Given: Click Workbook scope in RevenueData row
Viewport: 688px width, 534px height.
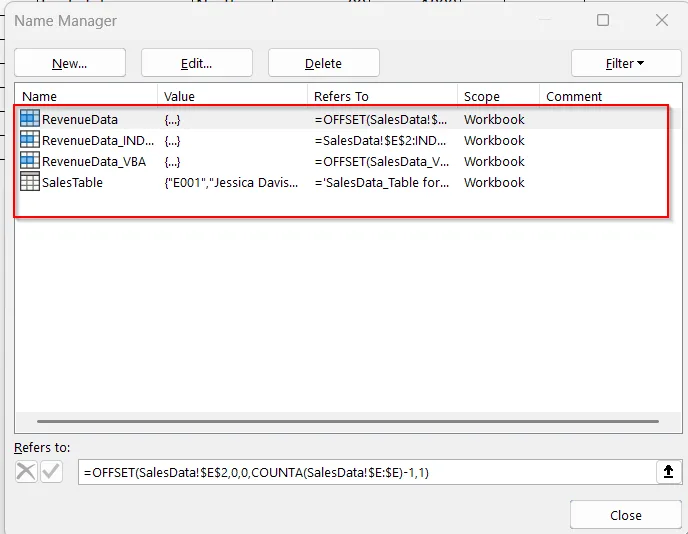Looking at the screenshot, I should click(494, 119).
